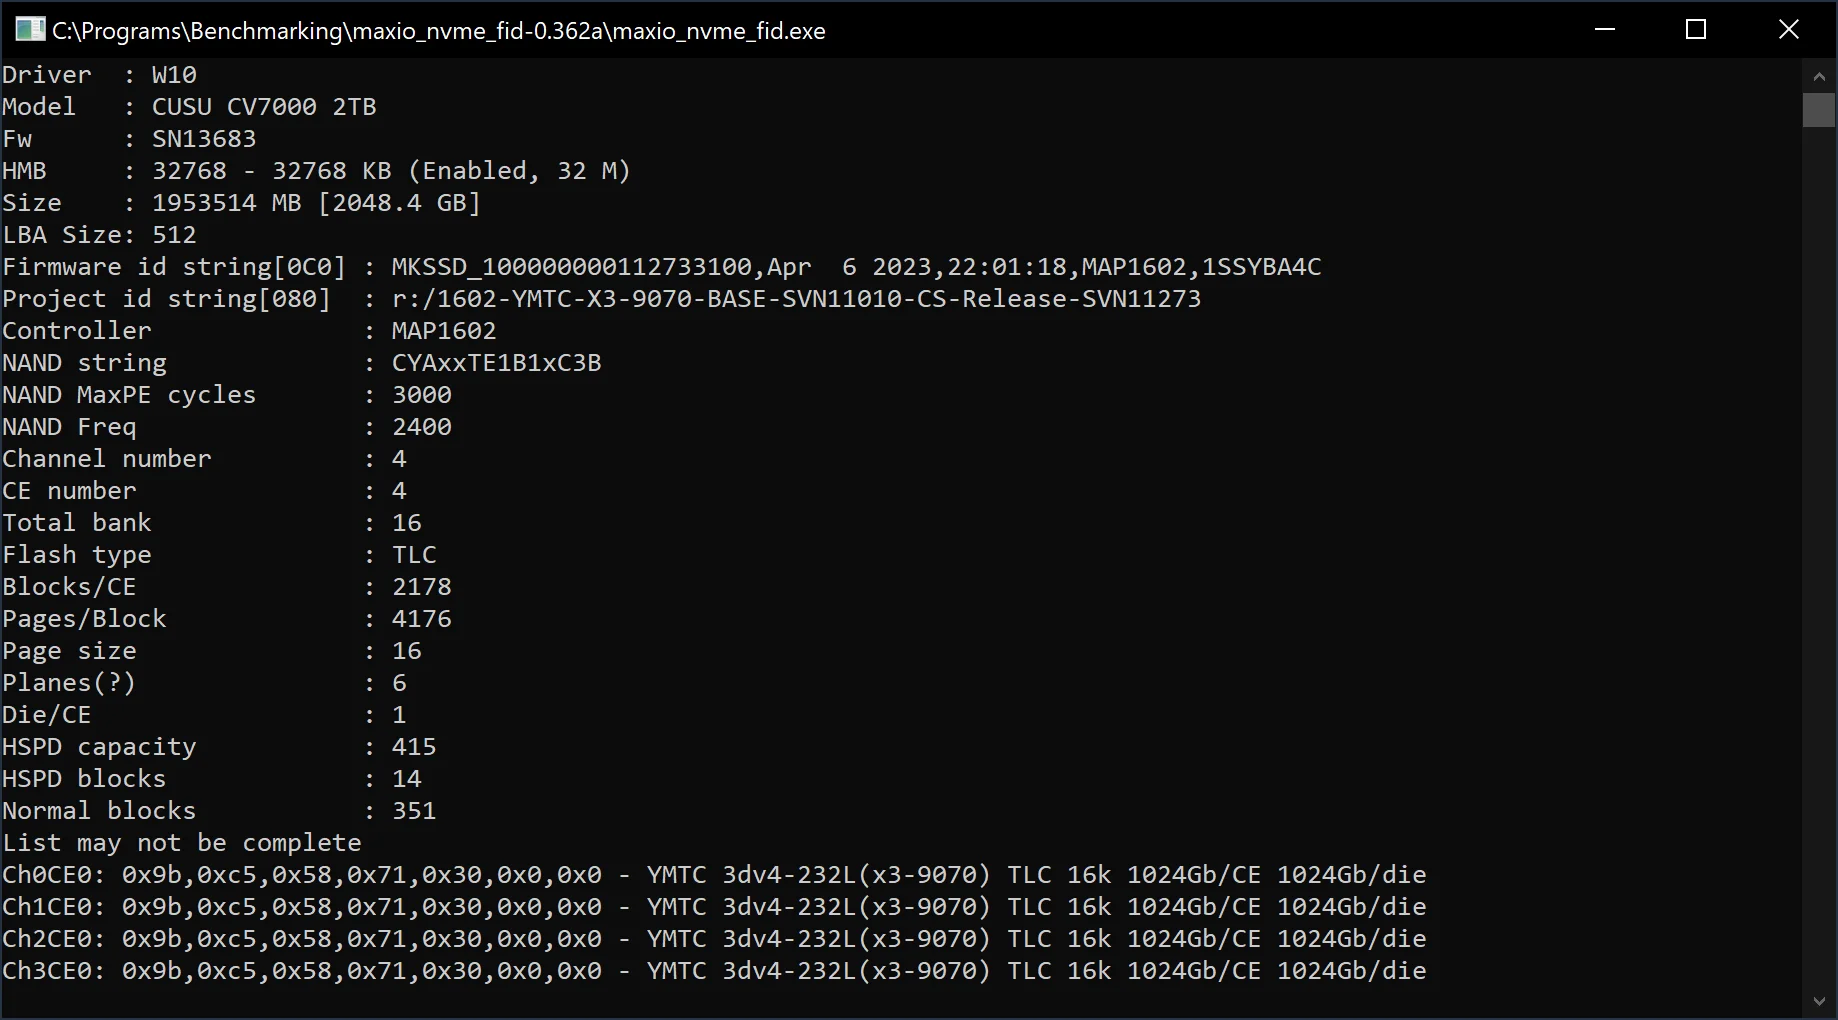Click the Ch0CE0 flash ID line
The image size is (1838, 1020).
point(714,875)
